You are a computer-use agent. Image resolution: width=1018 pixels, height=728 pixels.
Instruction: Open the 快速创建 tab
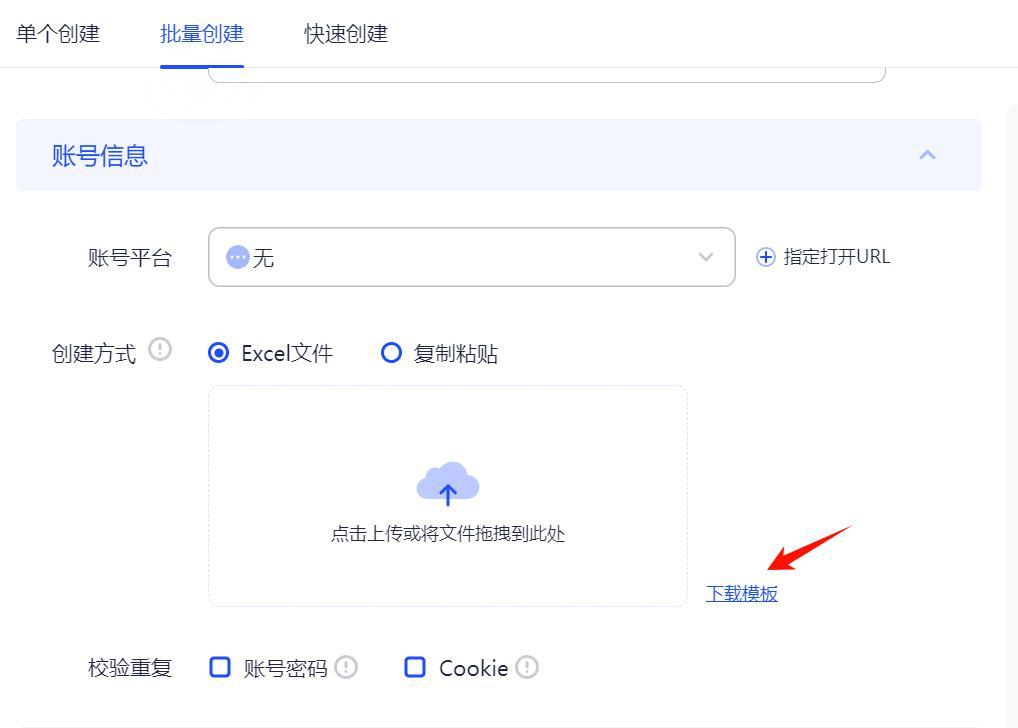tap(346, 34)
